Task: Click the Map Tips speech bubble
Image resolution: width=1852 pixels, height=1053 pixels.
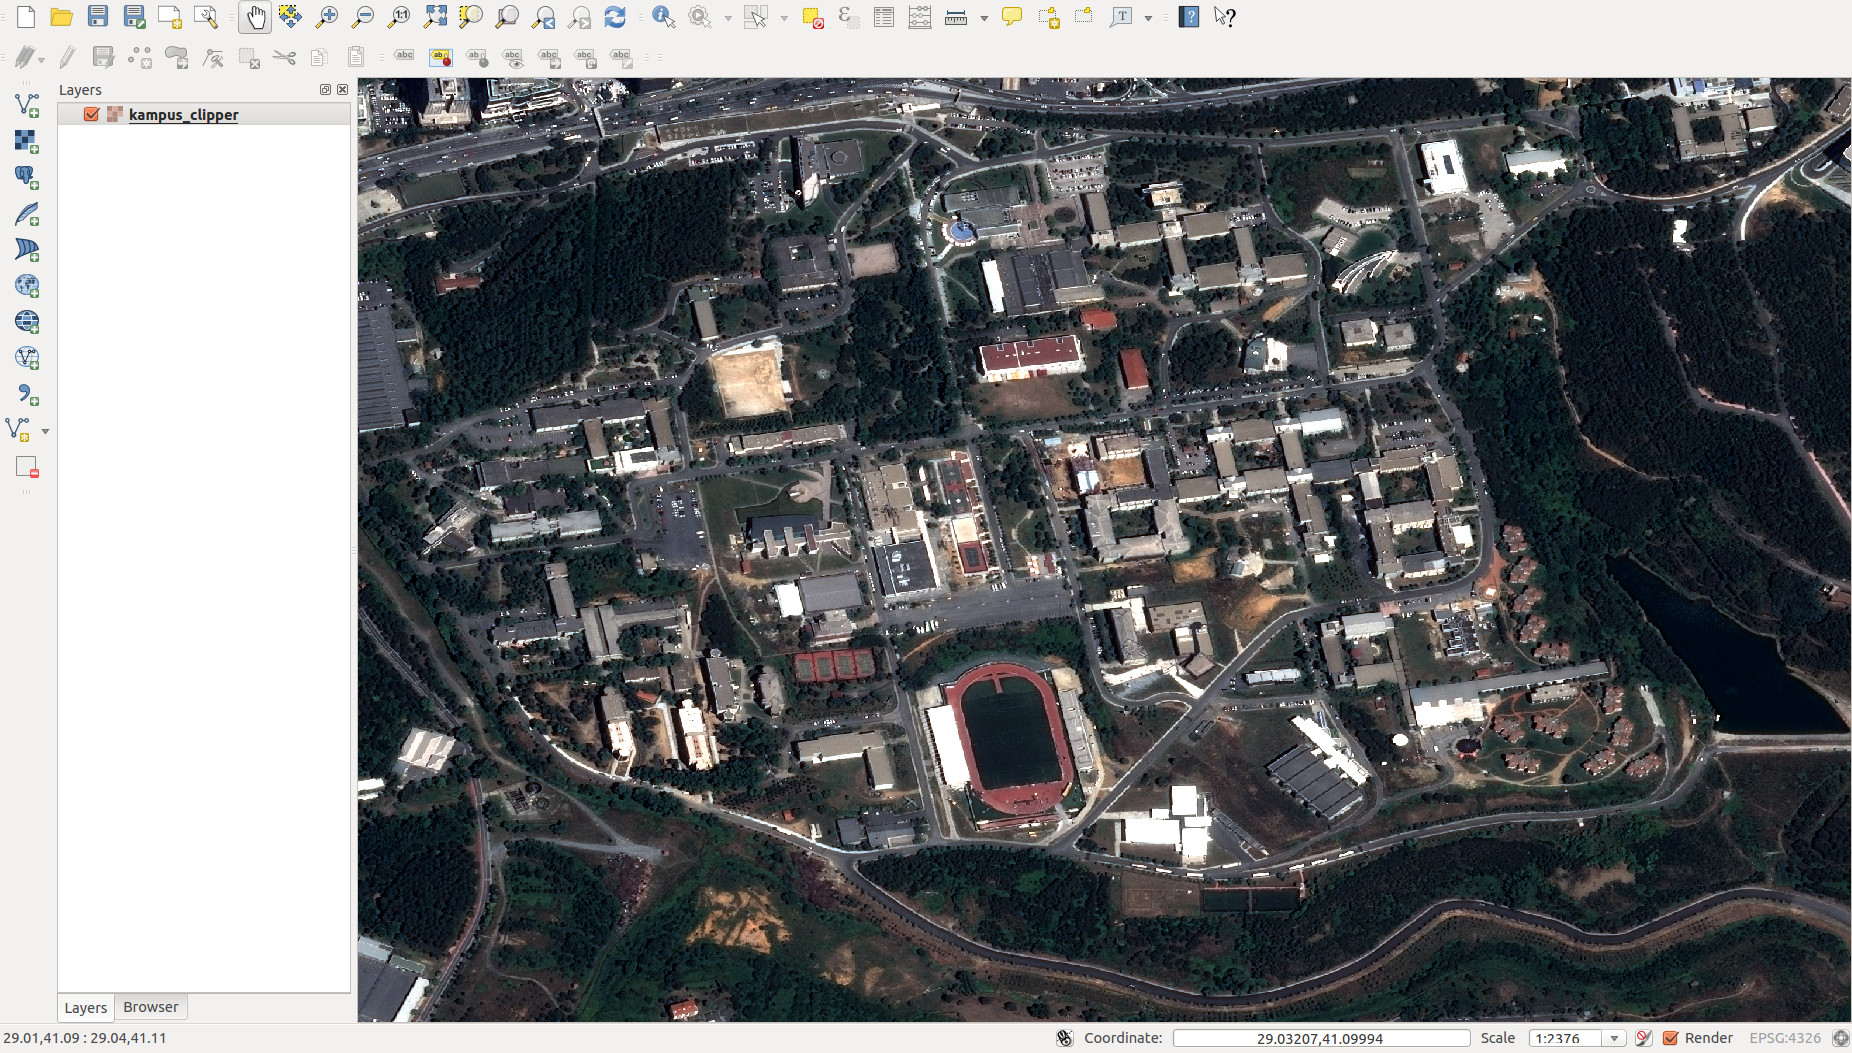Action: point(1012,17)
